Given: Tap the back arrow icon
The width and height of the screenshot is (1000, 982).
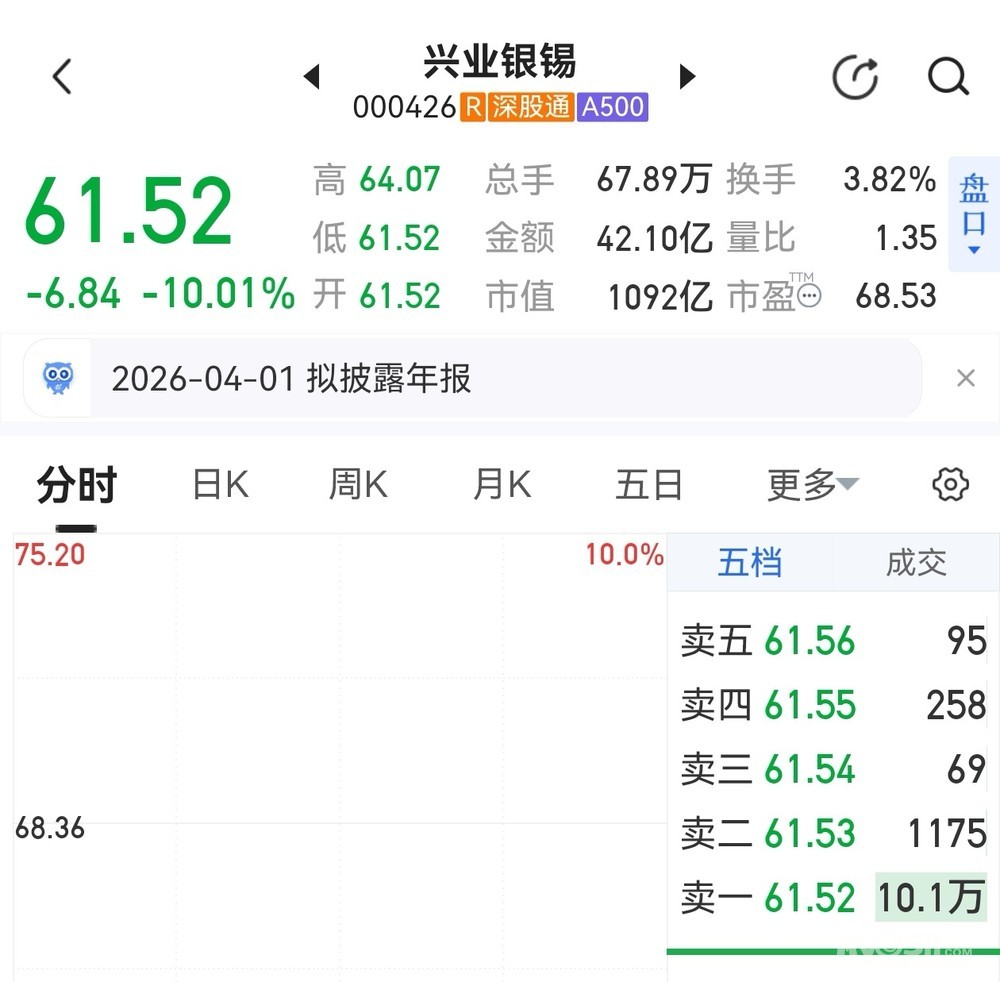Looking at the screenshot, I should pos(63,76).
